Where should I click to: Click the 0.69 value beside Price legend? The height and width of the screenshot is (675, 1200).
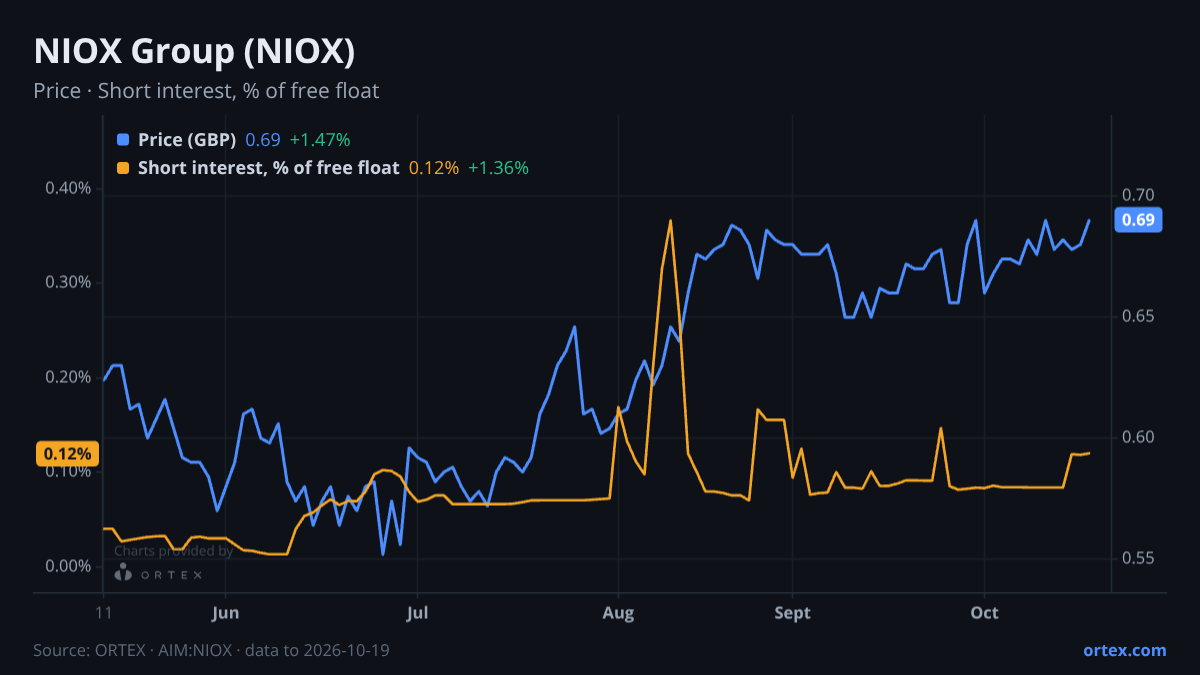coord(263,140)
